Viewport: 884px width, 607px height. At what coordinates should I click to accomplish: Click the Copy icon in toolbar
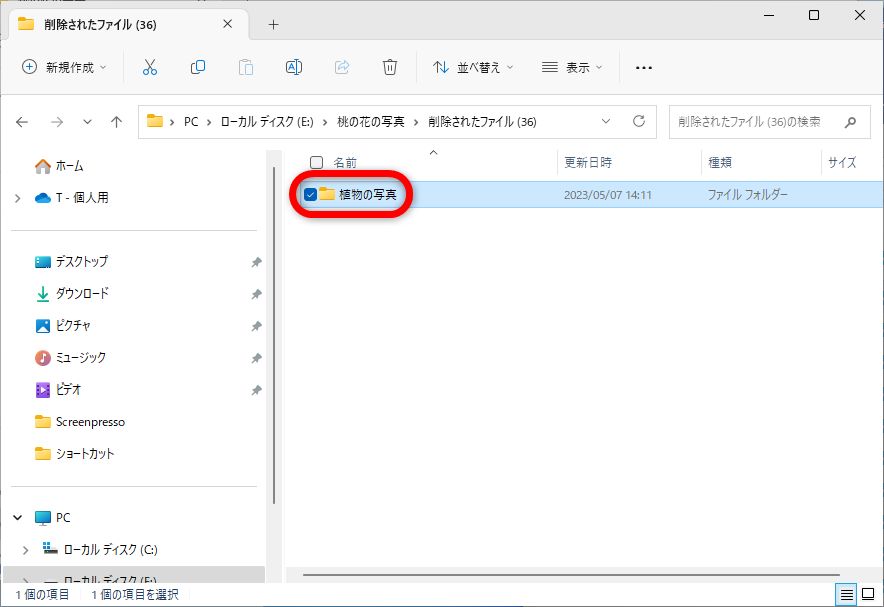[198, 67]
